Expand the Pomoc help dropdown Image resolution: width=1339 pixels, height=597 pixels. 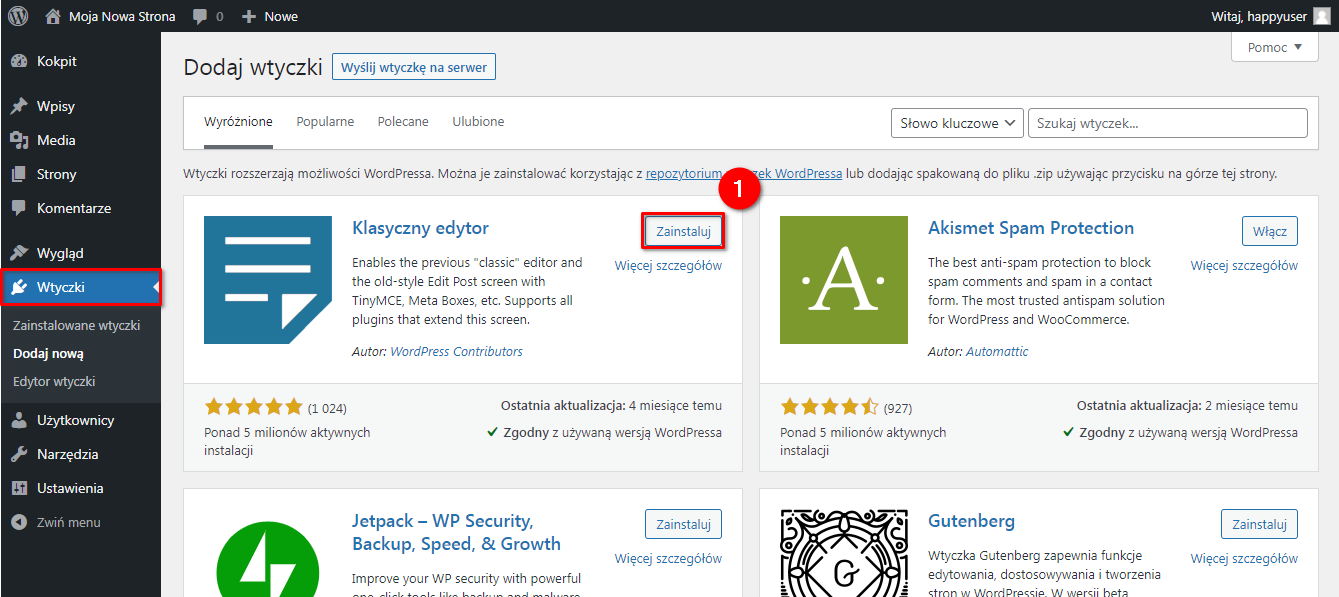pos(1275,47)
